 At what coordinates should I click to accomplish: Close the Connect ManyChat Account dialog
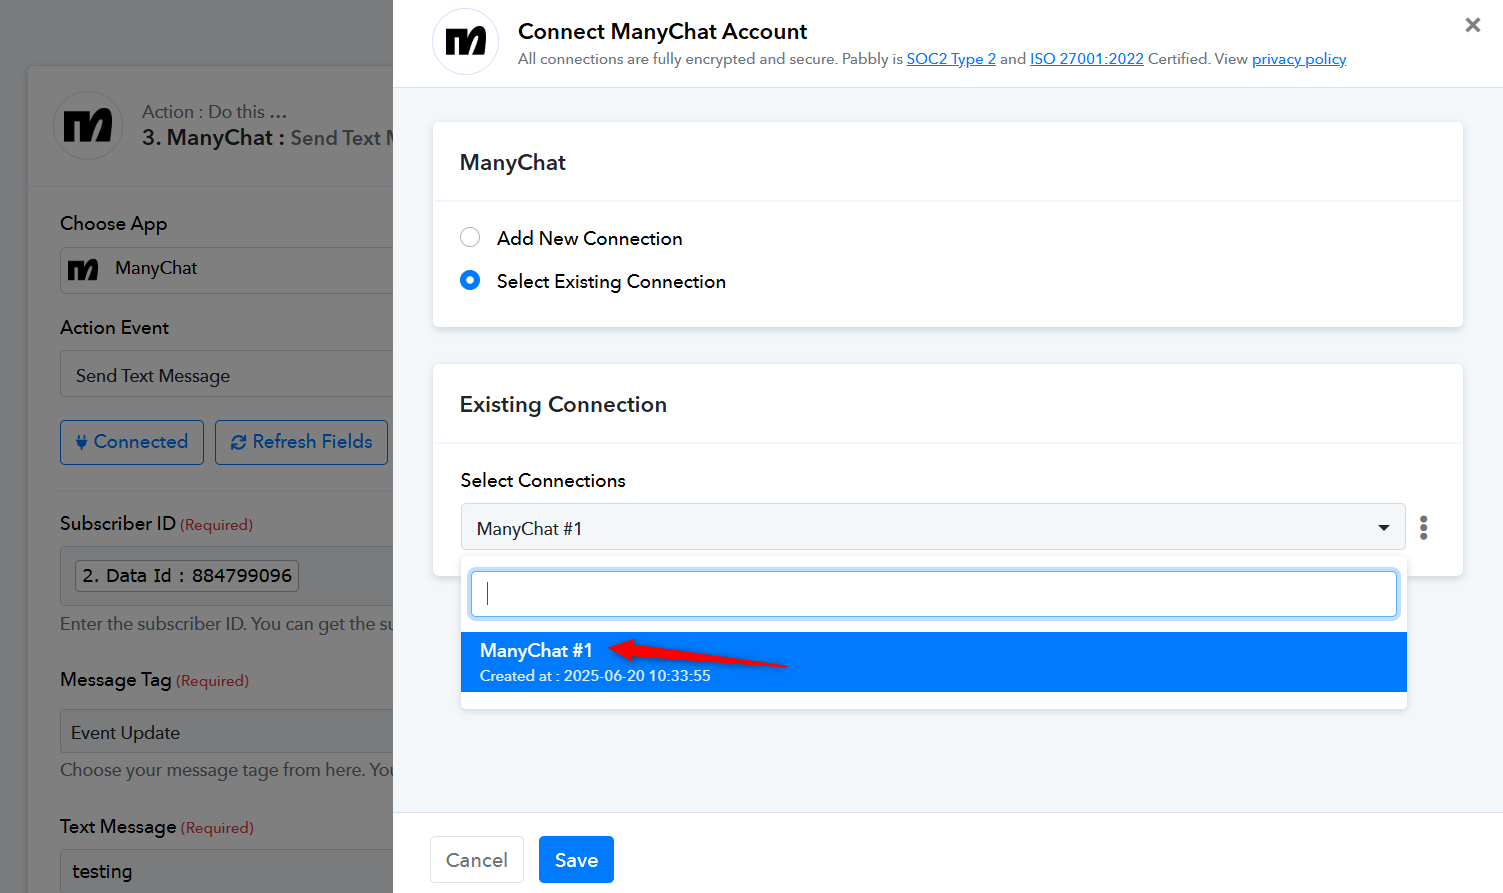coord(1472,25)
